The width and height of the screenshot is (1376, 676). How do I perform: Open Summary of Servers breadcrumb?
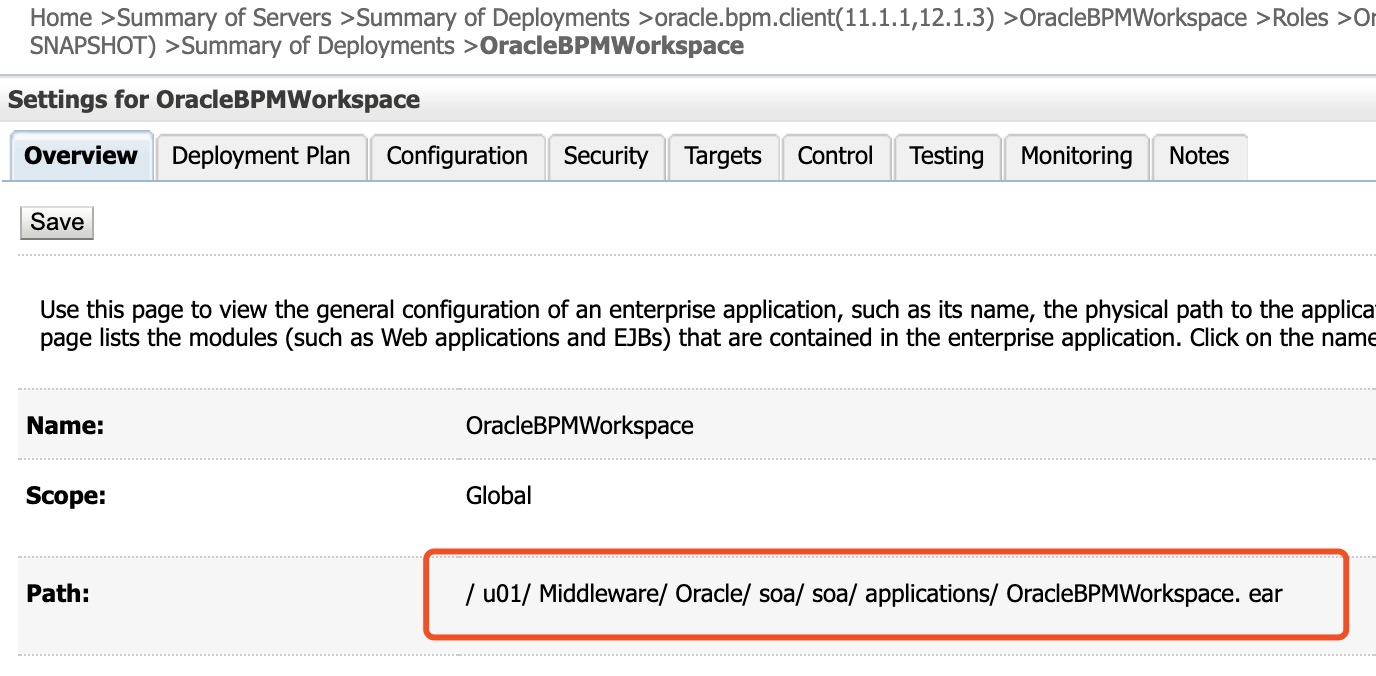click(225, 18)
